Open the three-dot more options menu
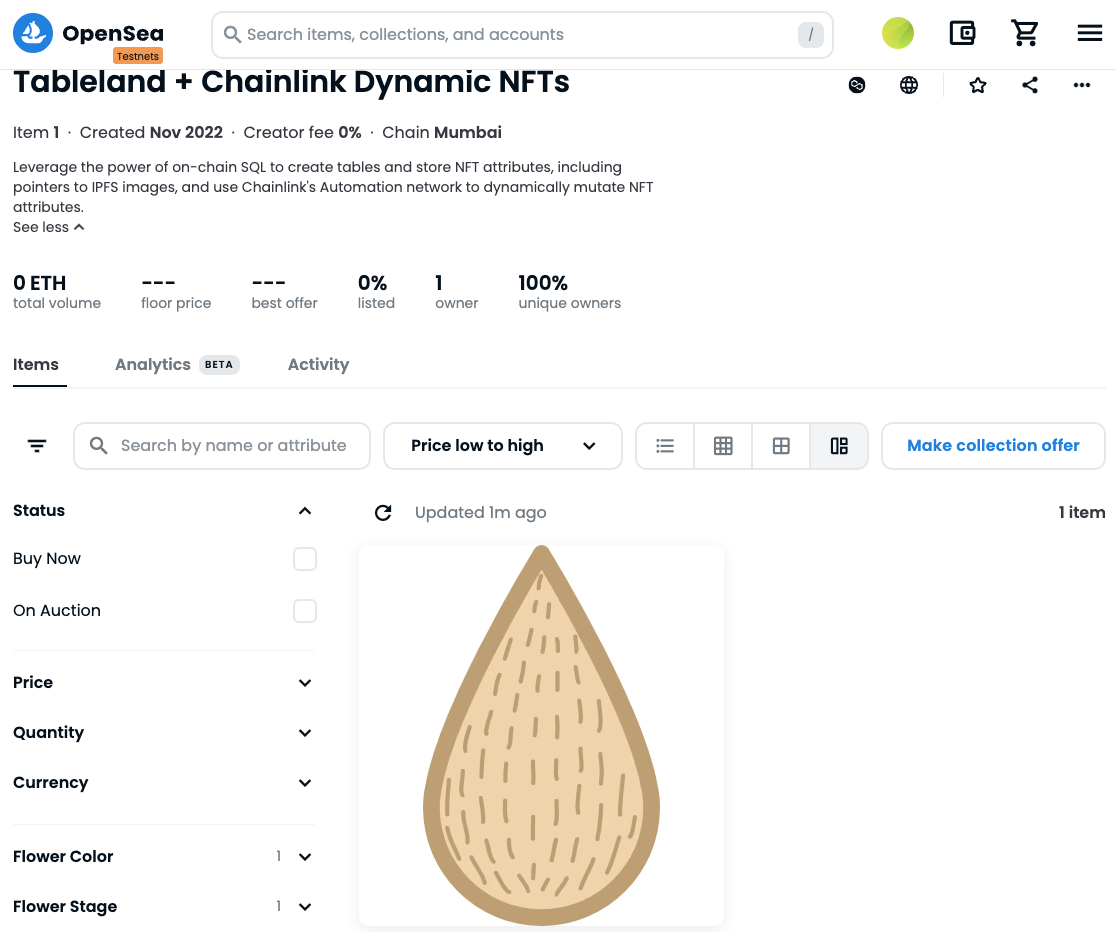 point(1081,86)
